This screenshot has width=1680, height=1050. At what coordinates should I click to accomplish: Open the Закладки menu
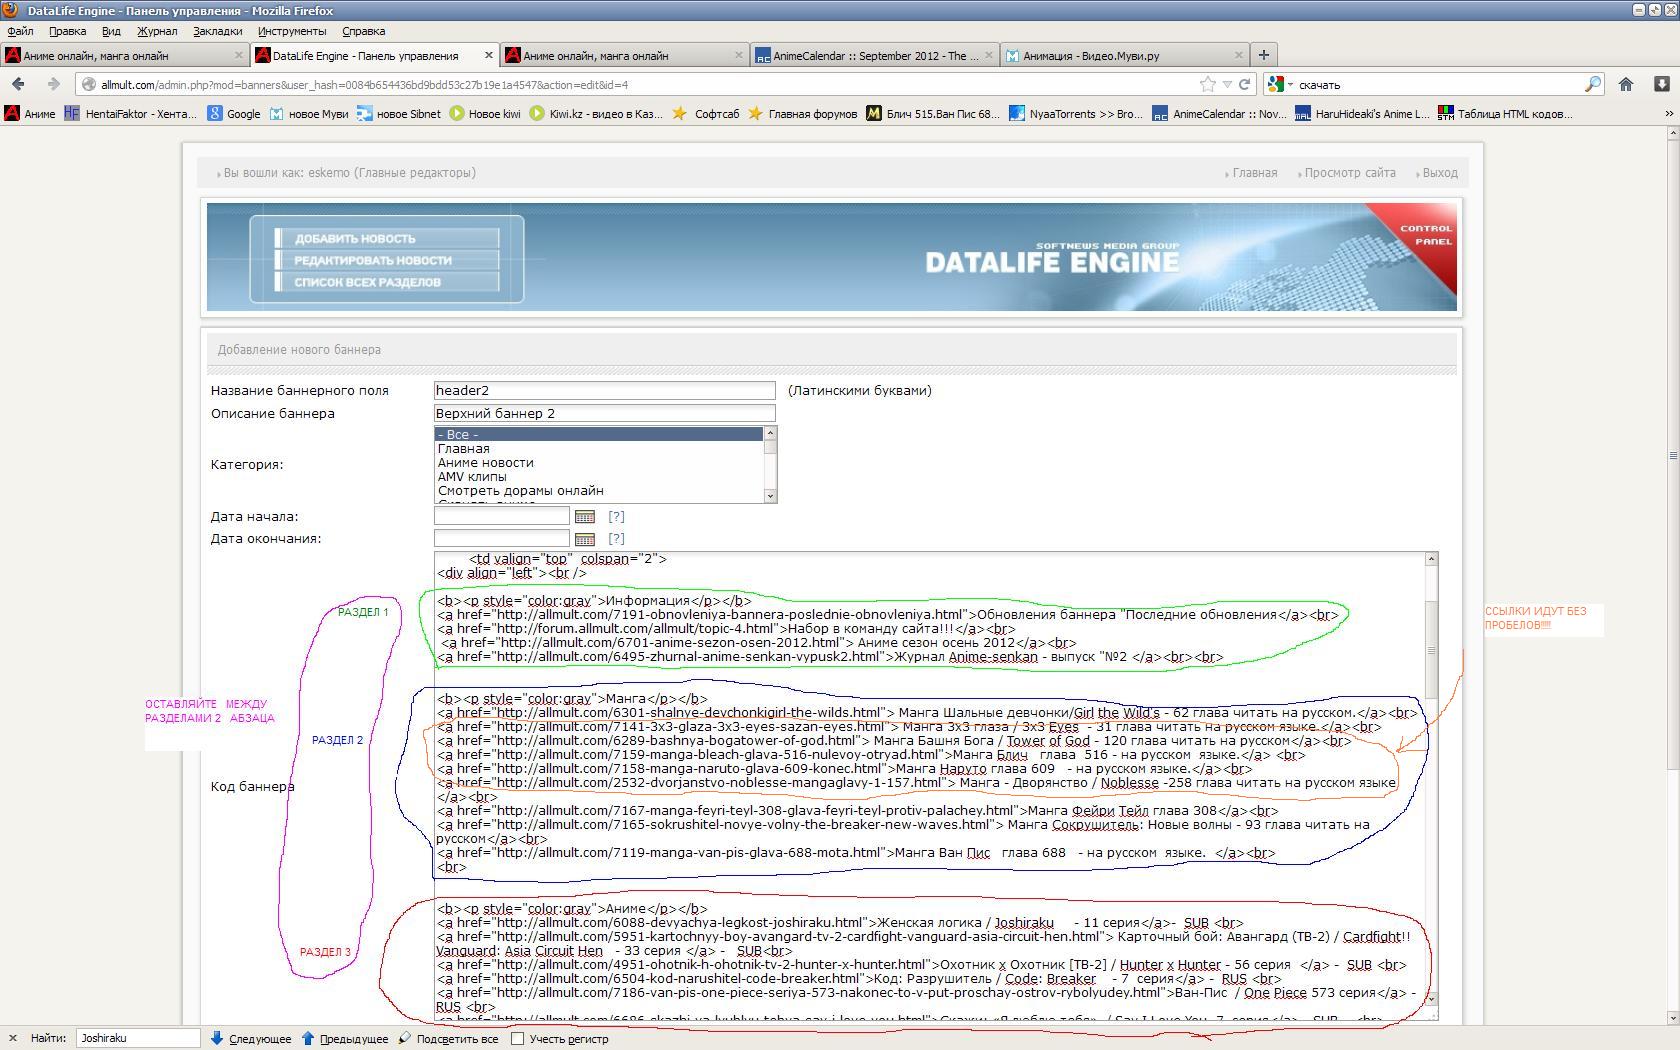point(217,31)
